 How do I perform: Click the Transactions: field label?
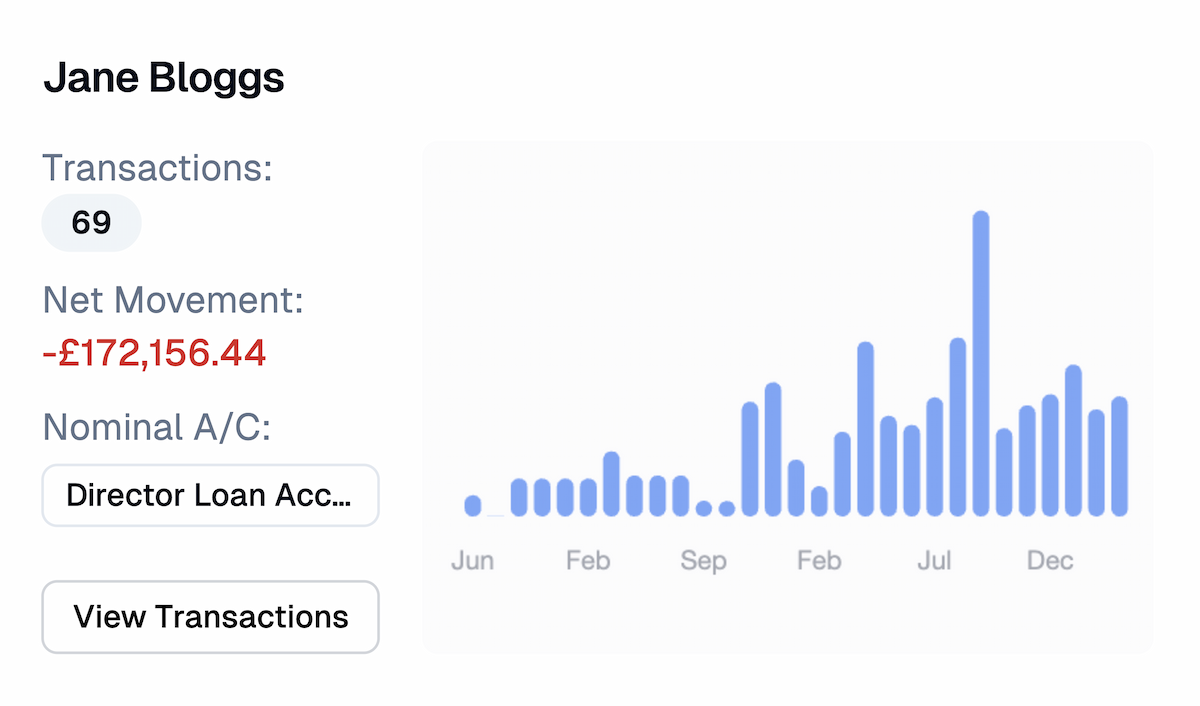(157, 168)
